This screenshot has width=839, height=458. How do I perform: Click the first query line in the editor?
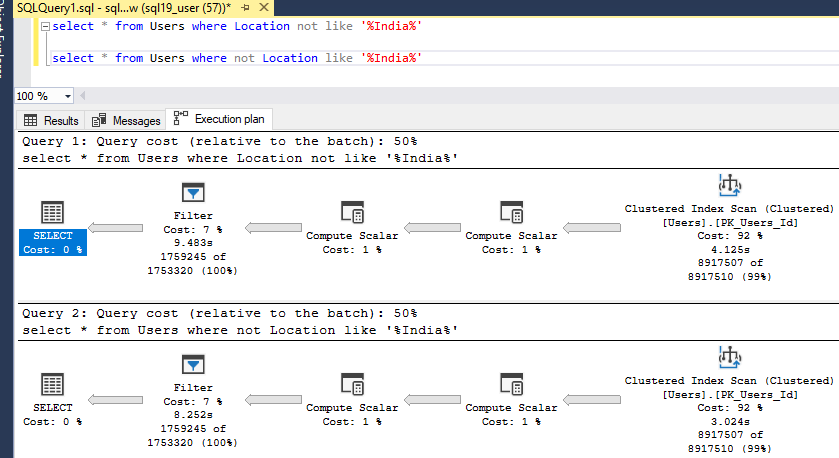[236, 26]
